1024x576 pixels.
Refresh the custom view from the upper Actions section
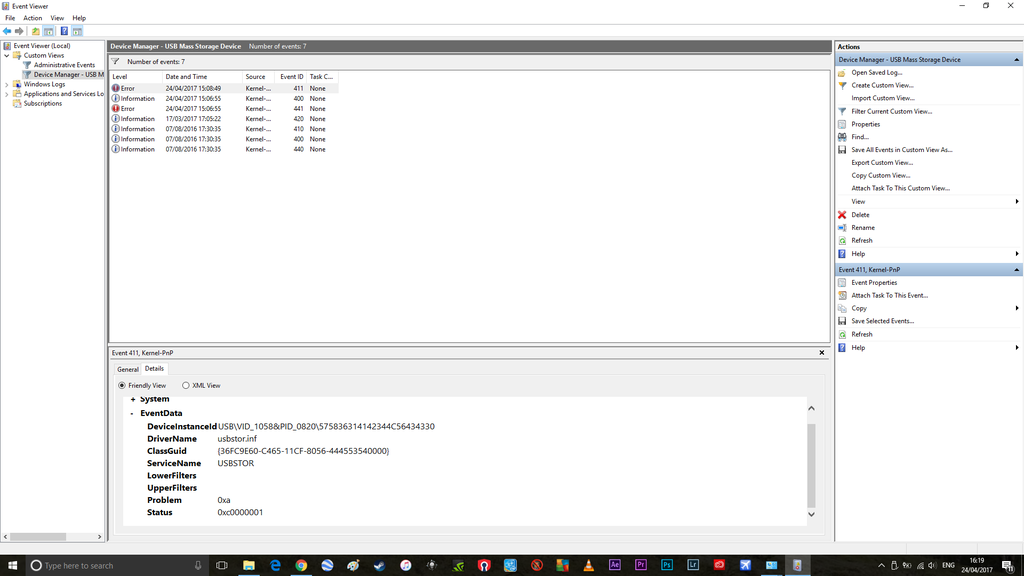[x=861, y=240]
